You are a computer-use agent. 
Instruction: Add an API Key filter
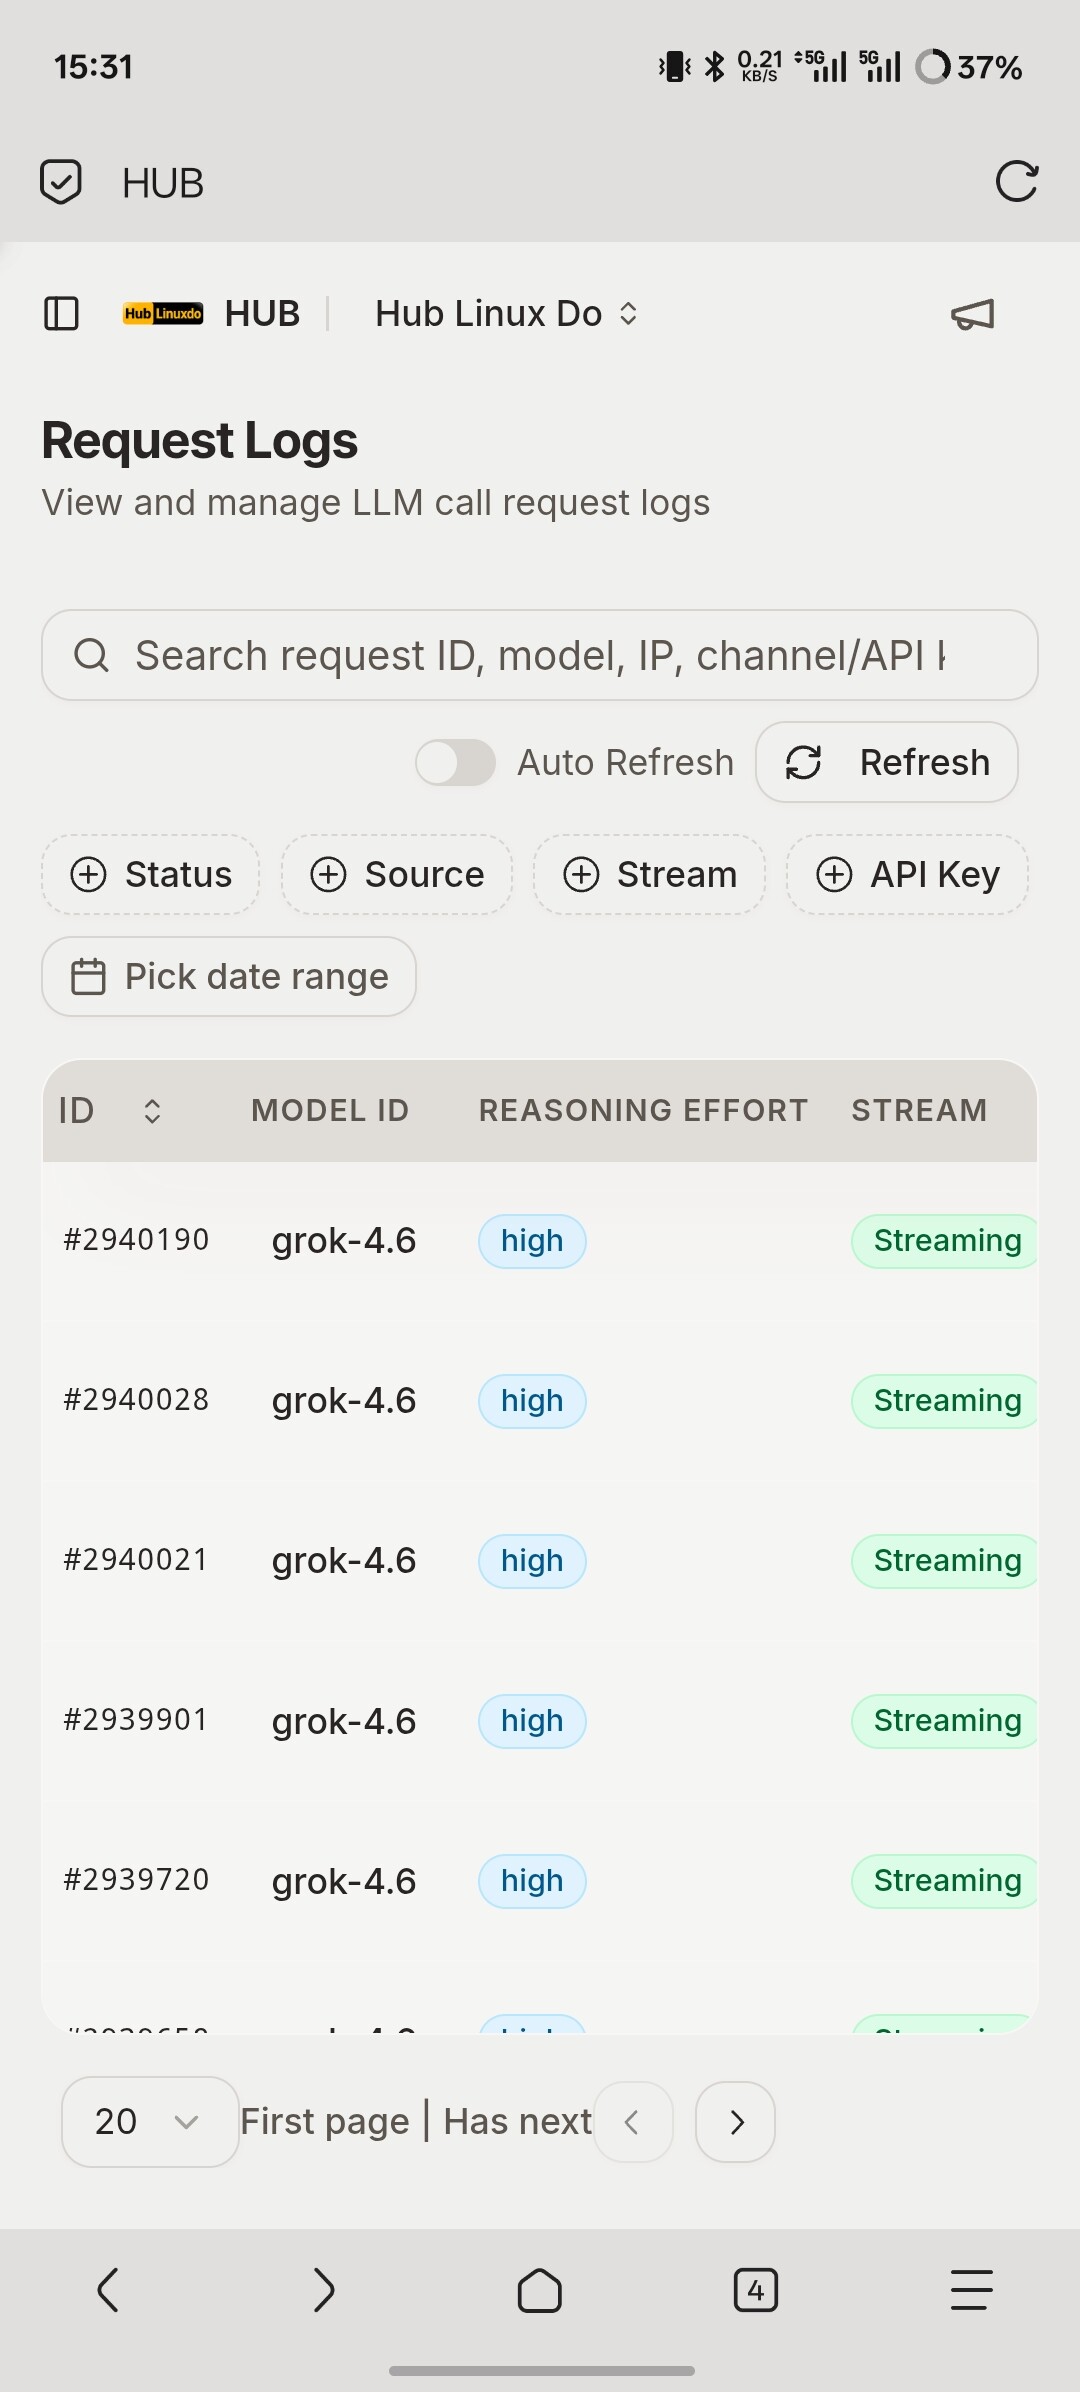pos(908,874)
